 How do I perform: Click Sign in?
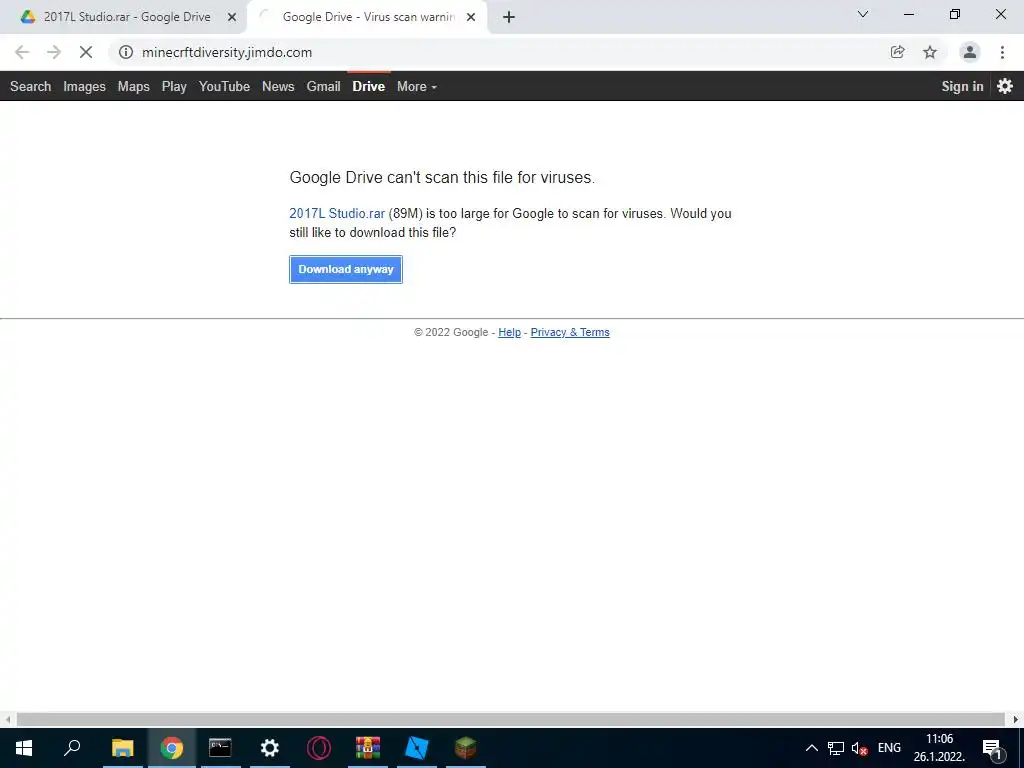click(x=962, y=86)
